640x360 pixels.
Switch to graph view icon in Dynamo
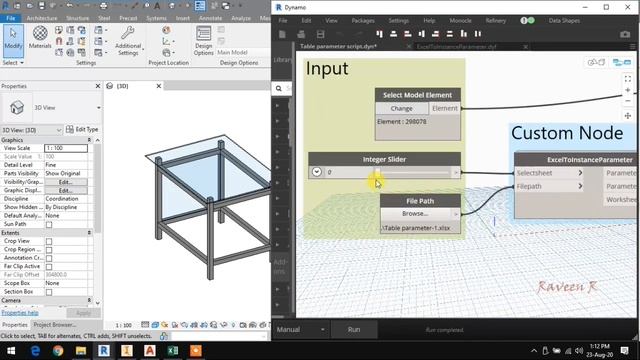click(x=622, y=62)
